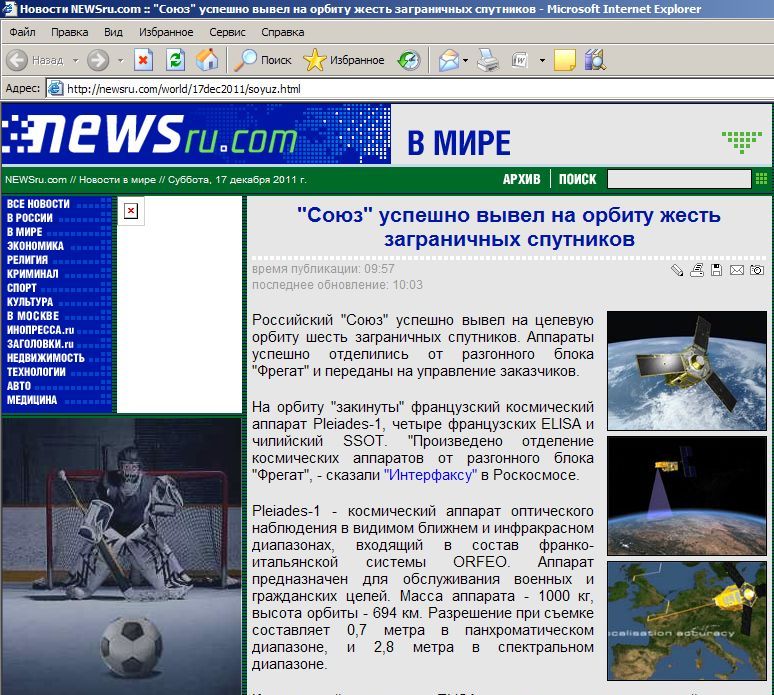This screenshot has height=695, width=774.
Task: Click Edit with Word toolbar icon
Action: [x=520, y=60]
